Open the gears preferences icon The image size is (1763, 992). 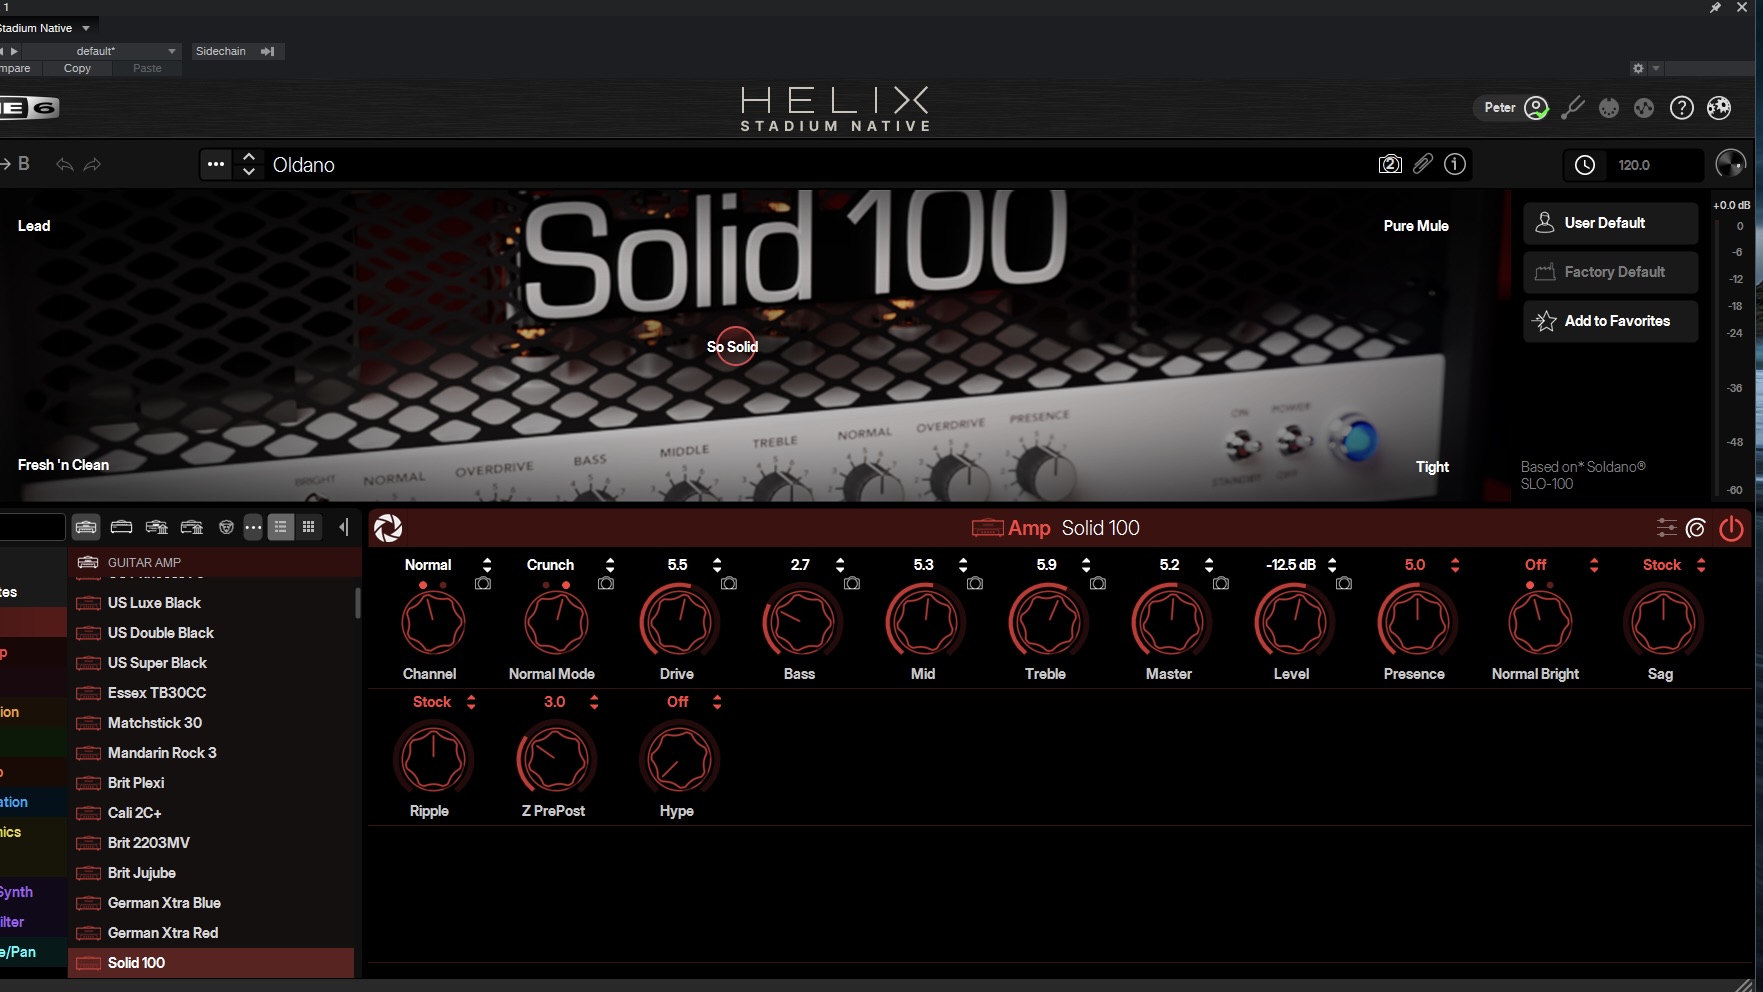1719,107
